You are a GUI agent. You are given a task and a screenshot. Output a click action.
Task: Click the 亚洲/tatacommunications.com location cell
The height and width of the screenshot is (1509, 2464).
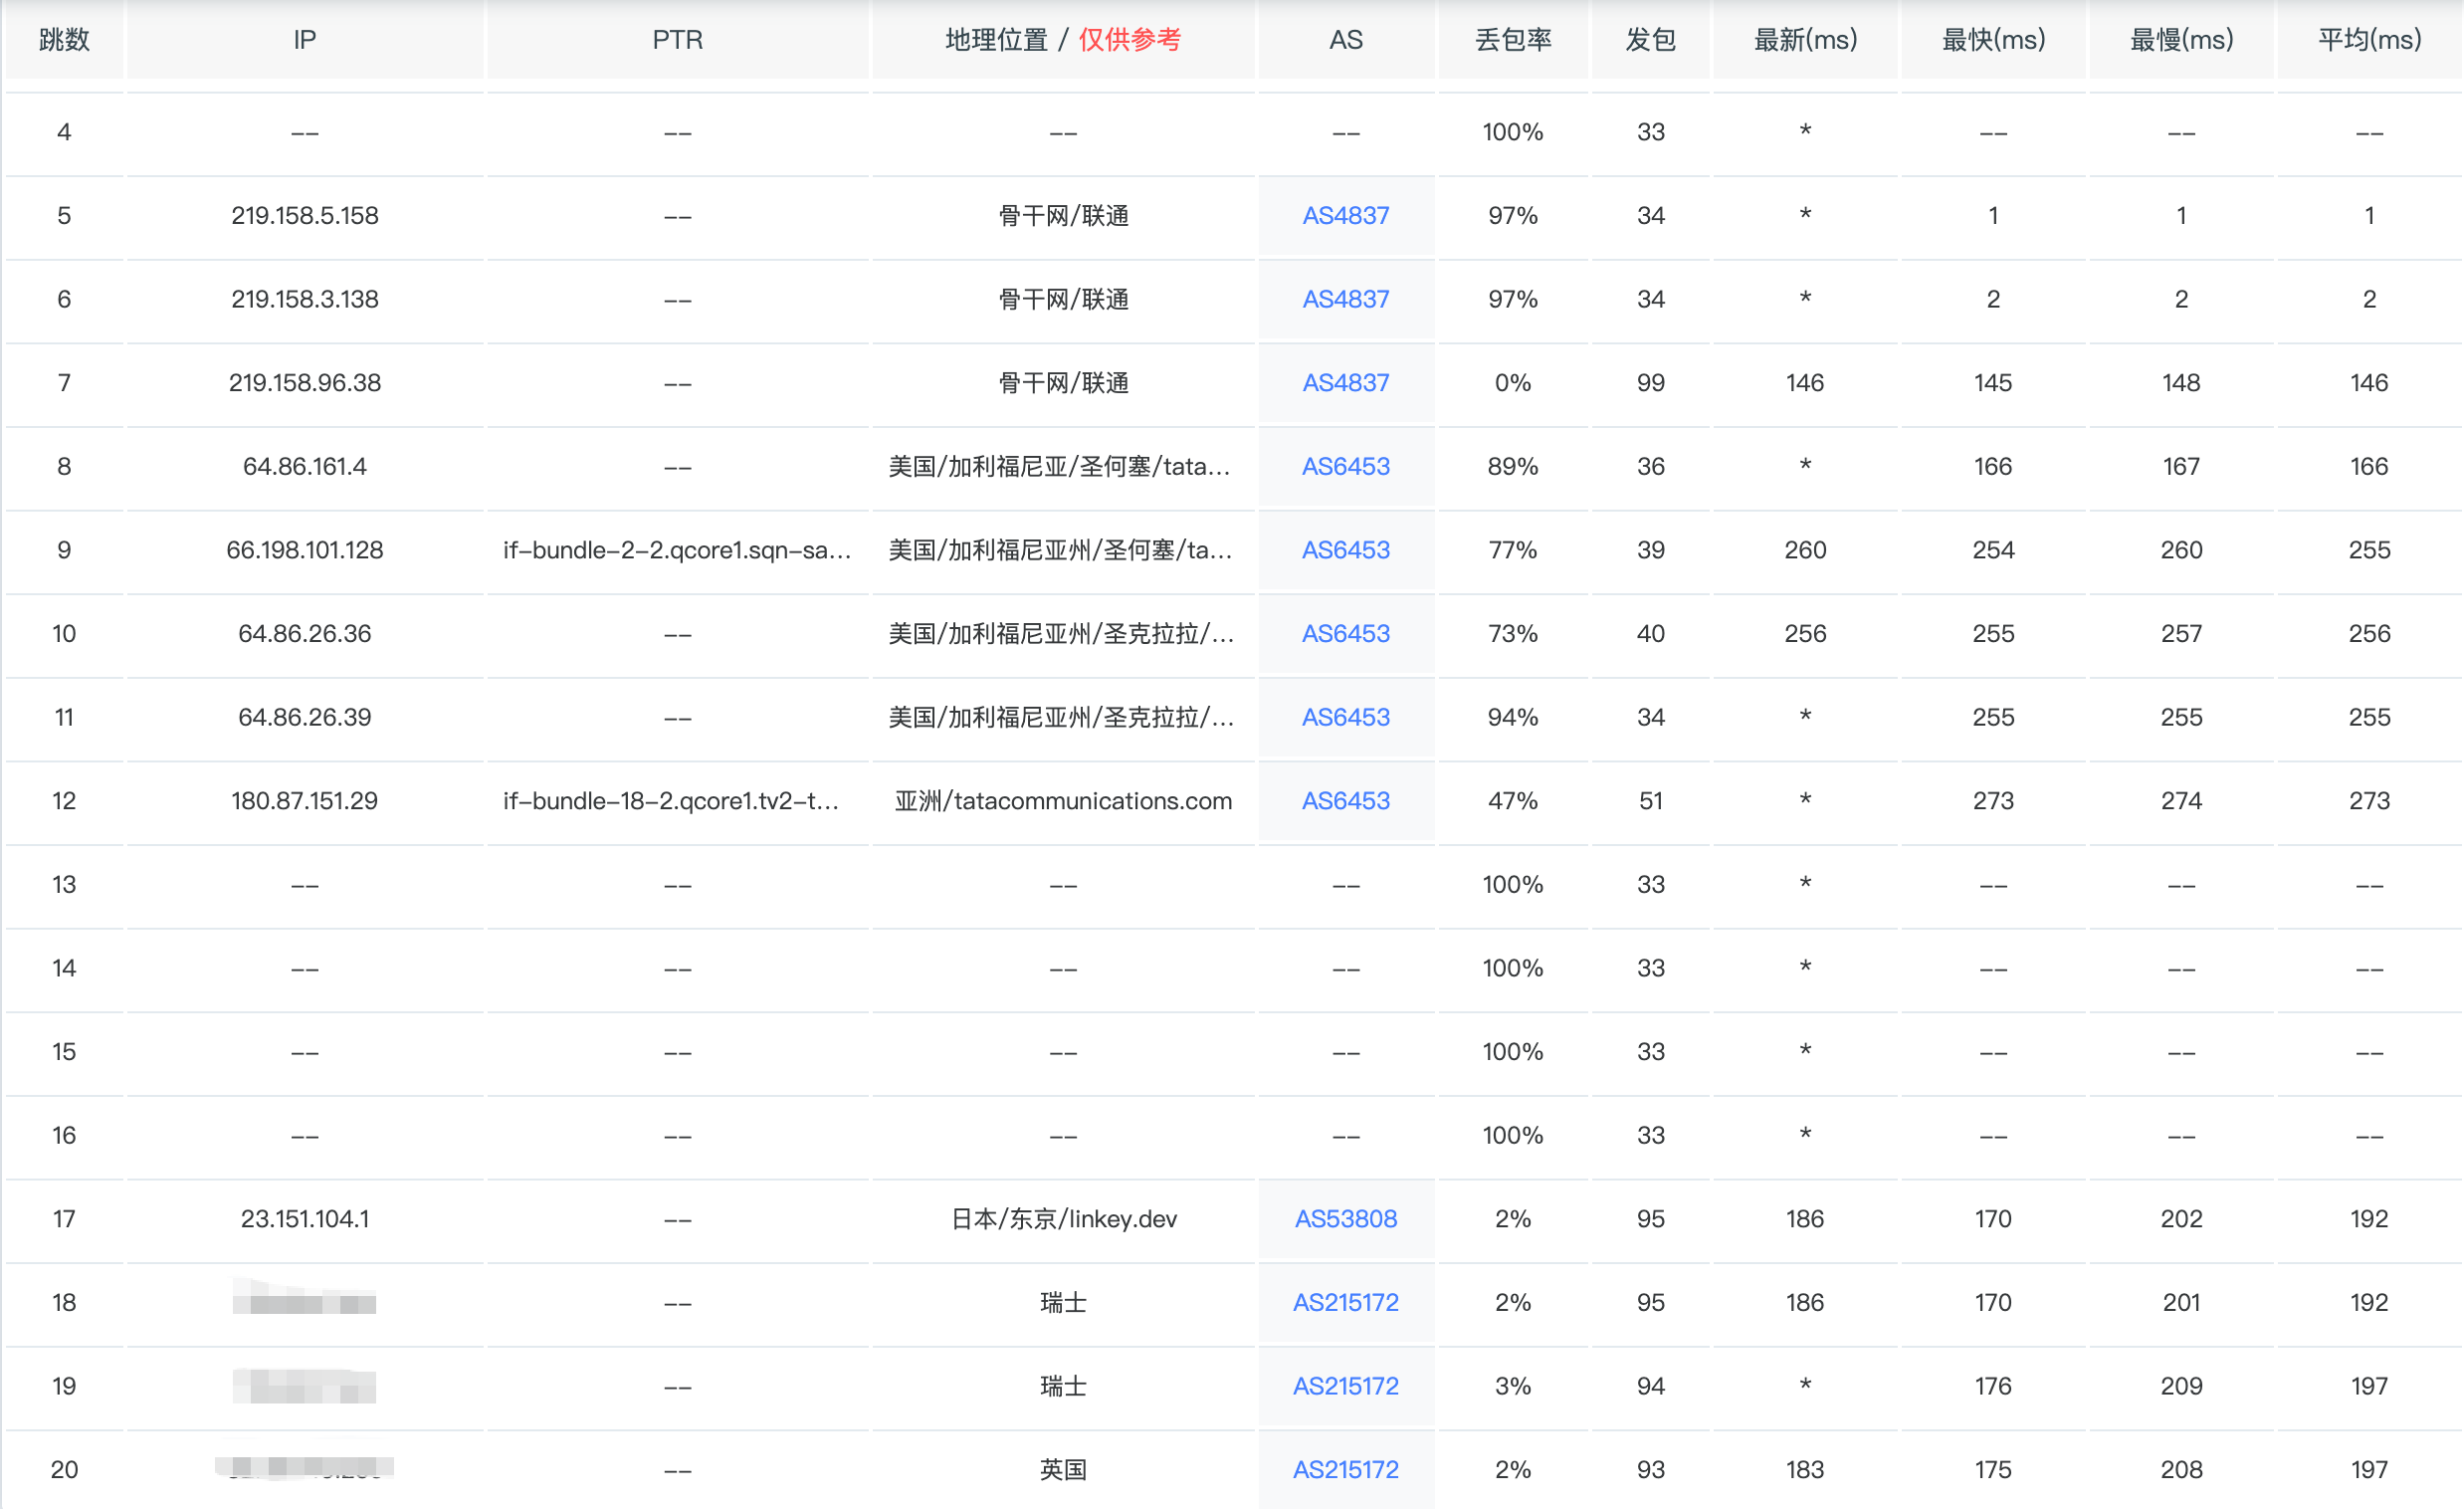[x=1062, y=801]
